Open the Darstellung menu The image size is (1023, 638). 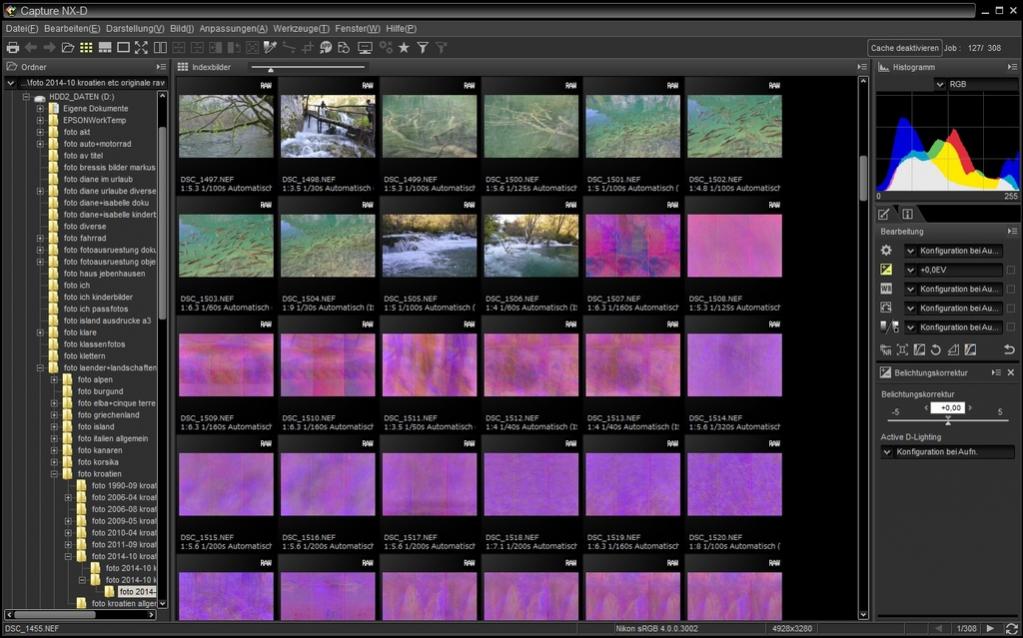tap(135, 29)
